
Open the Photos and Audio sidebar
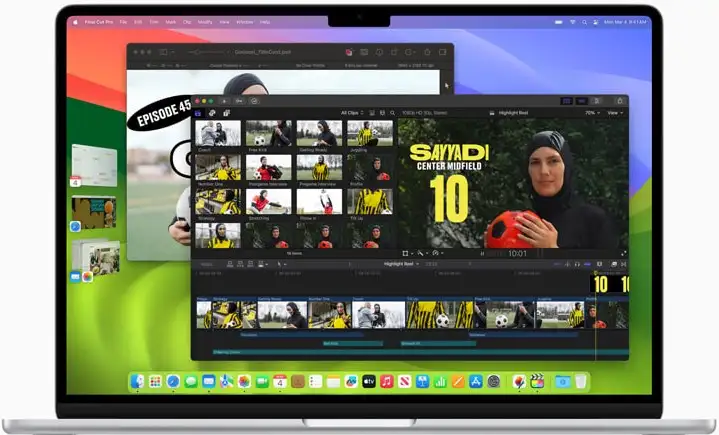point(212,113)
